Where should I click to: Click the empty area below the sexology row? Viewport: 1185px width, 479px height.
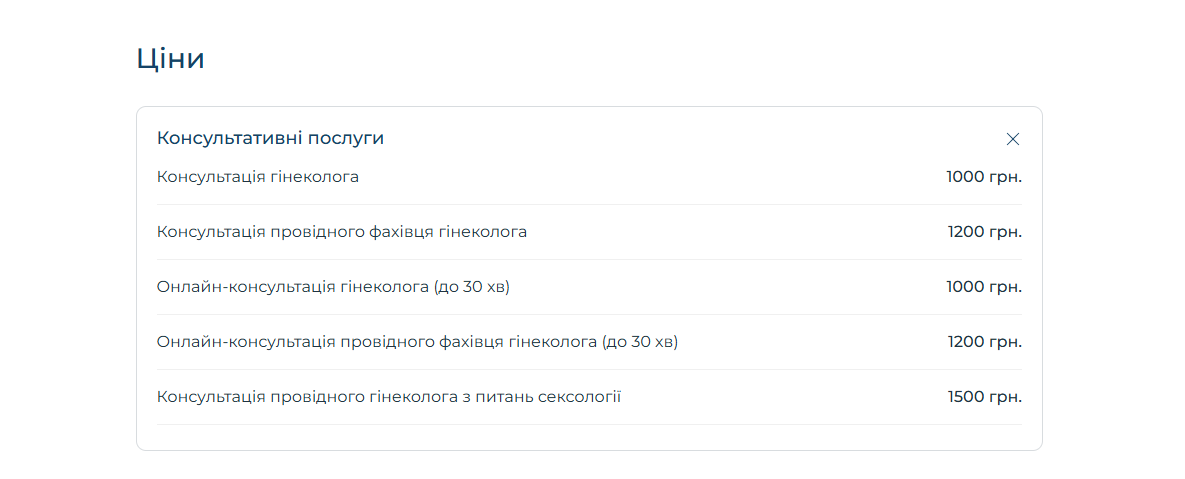[x=589, y=437]
